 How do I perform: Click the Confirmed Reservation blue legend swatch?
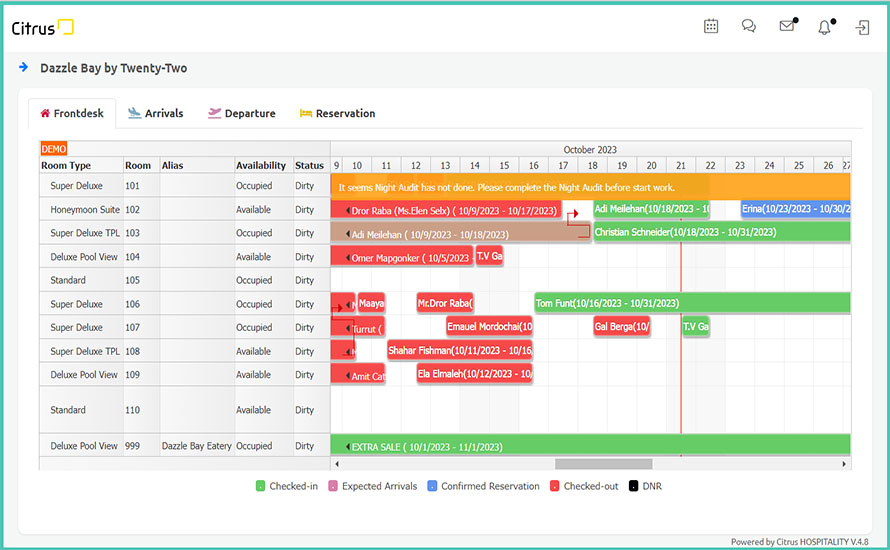click(432, 487)
